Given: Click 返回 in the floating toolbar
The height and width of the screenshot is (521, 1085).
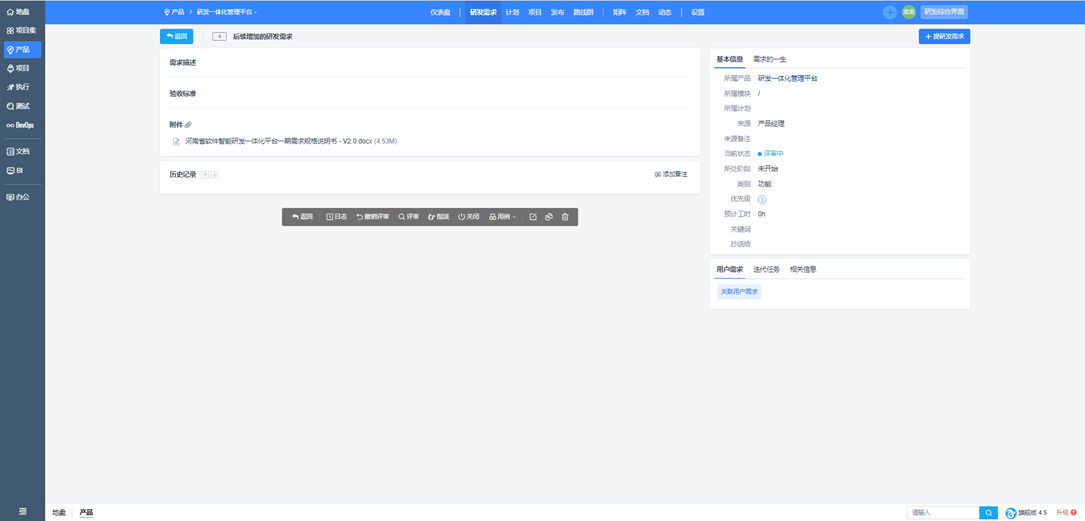Looking at the screenshot, I should click(302, 217).
